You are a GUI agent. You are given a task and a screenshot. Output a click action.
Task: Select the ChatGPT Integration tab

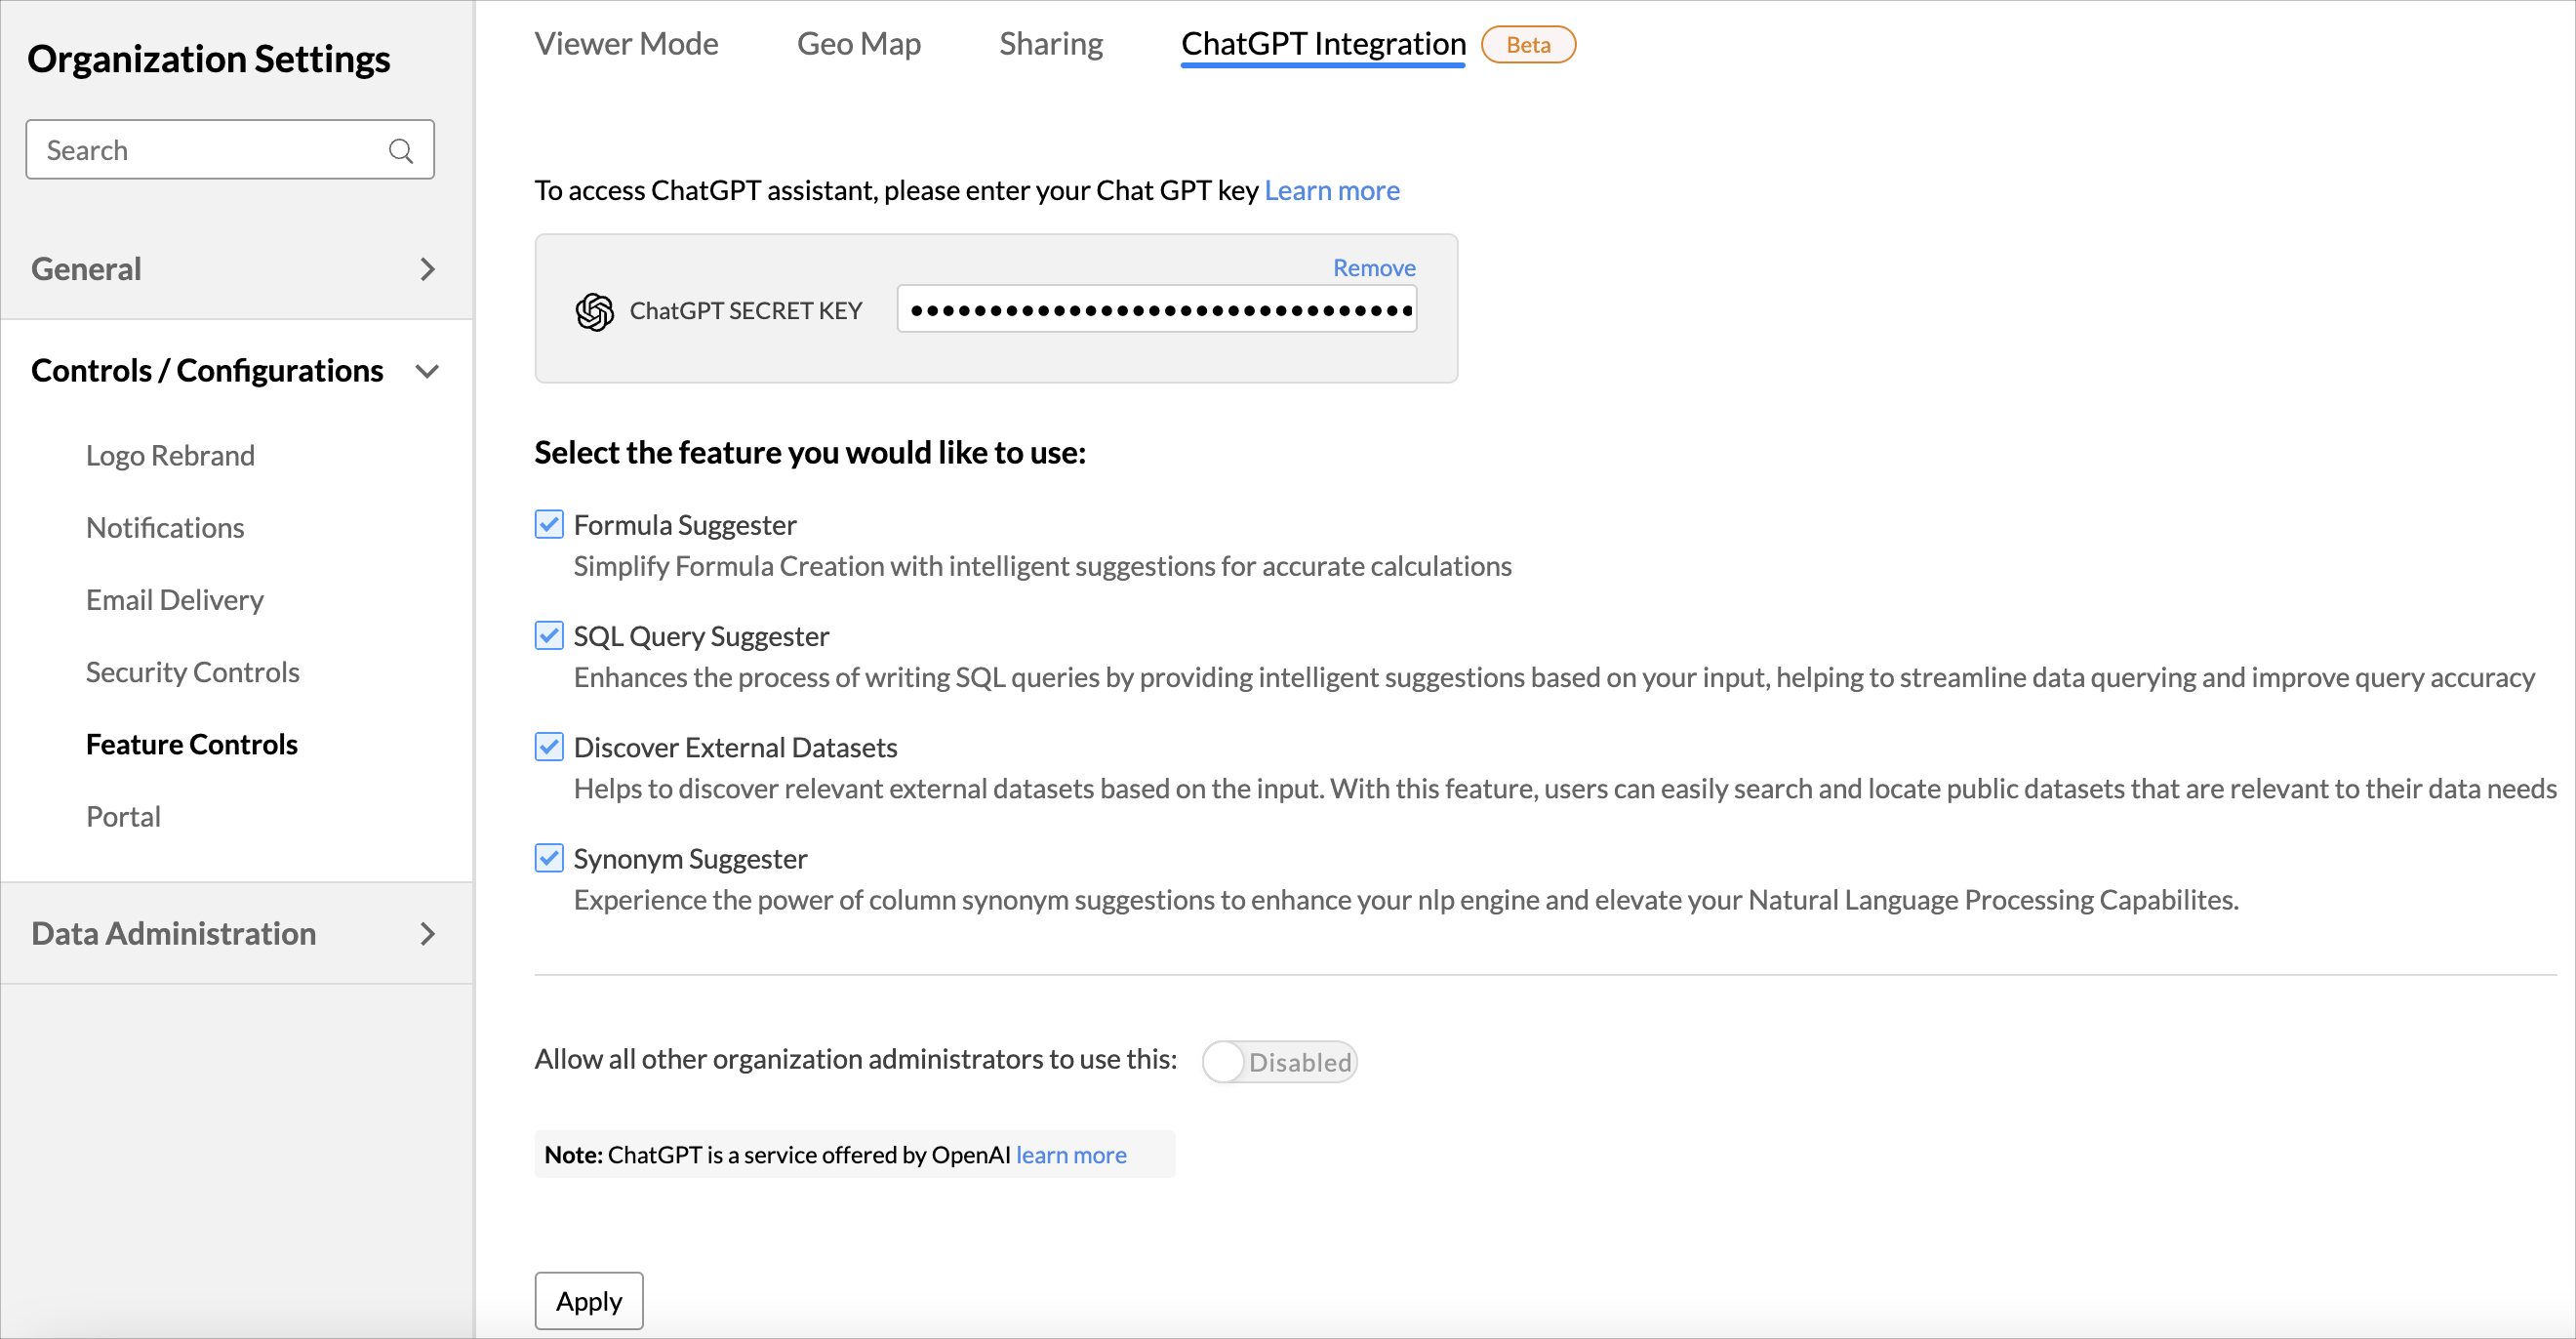coord(1322,43)
